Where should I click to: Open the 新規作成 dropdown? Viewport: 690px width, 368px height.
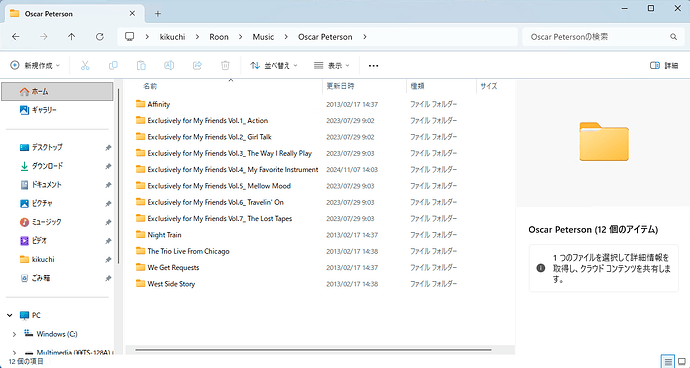(35, 66)
